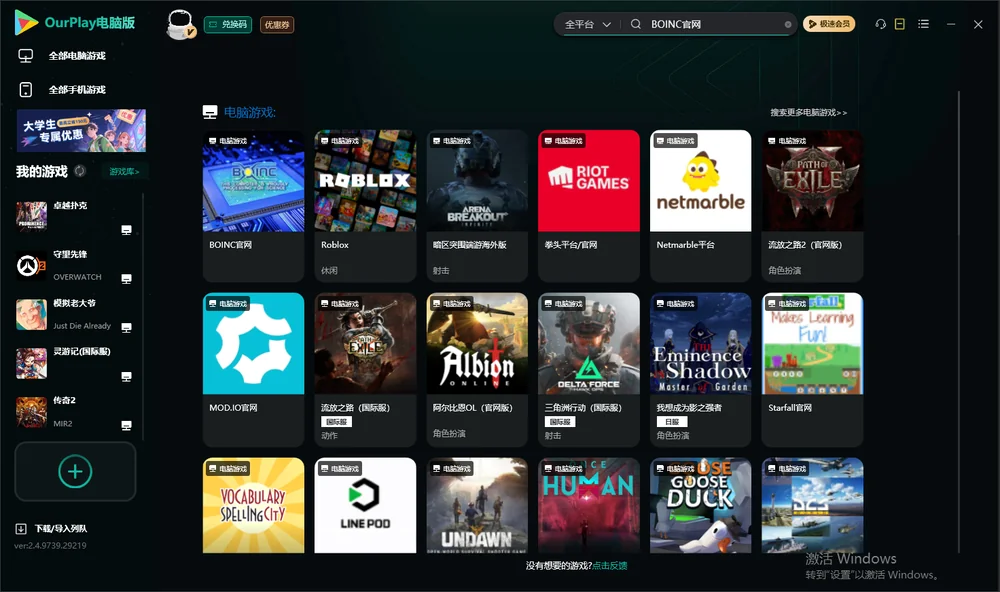
Task: Go to 全部电脑游戏 section
Action: (62, 56)
